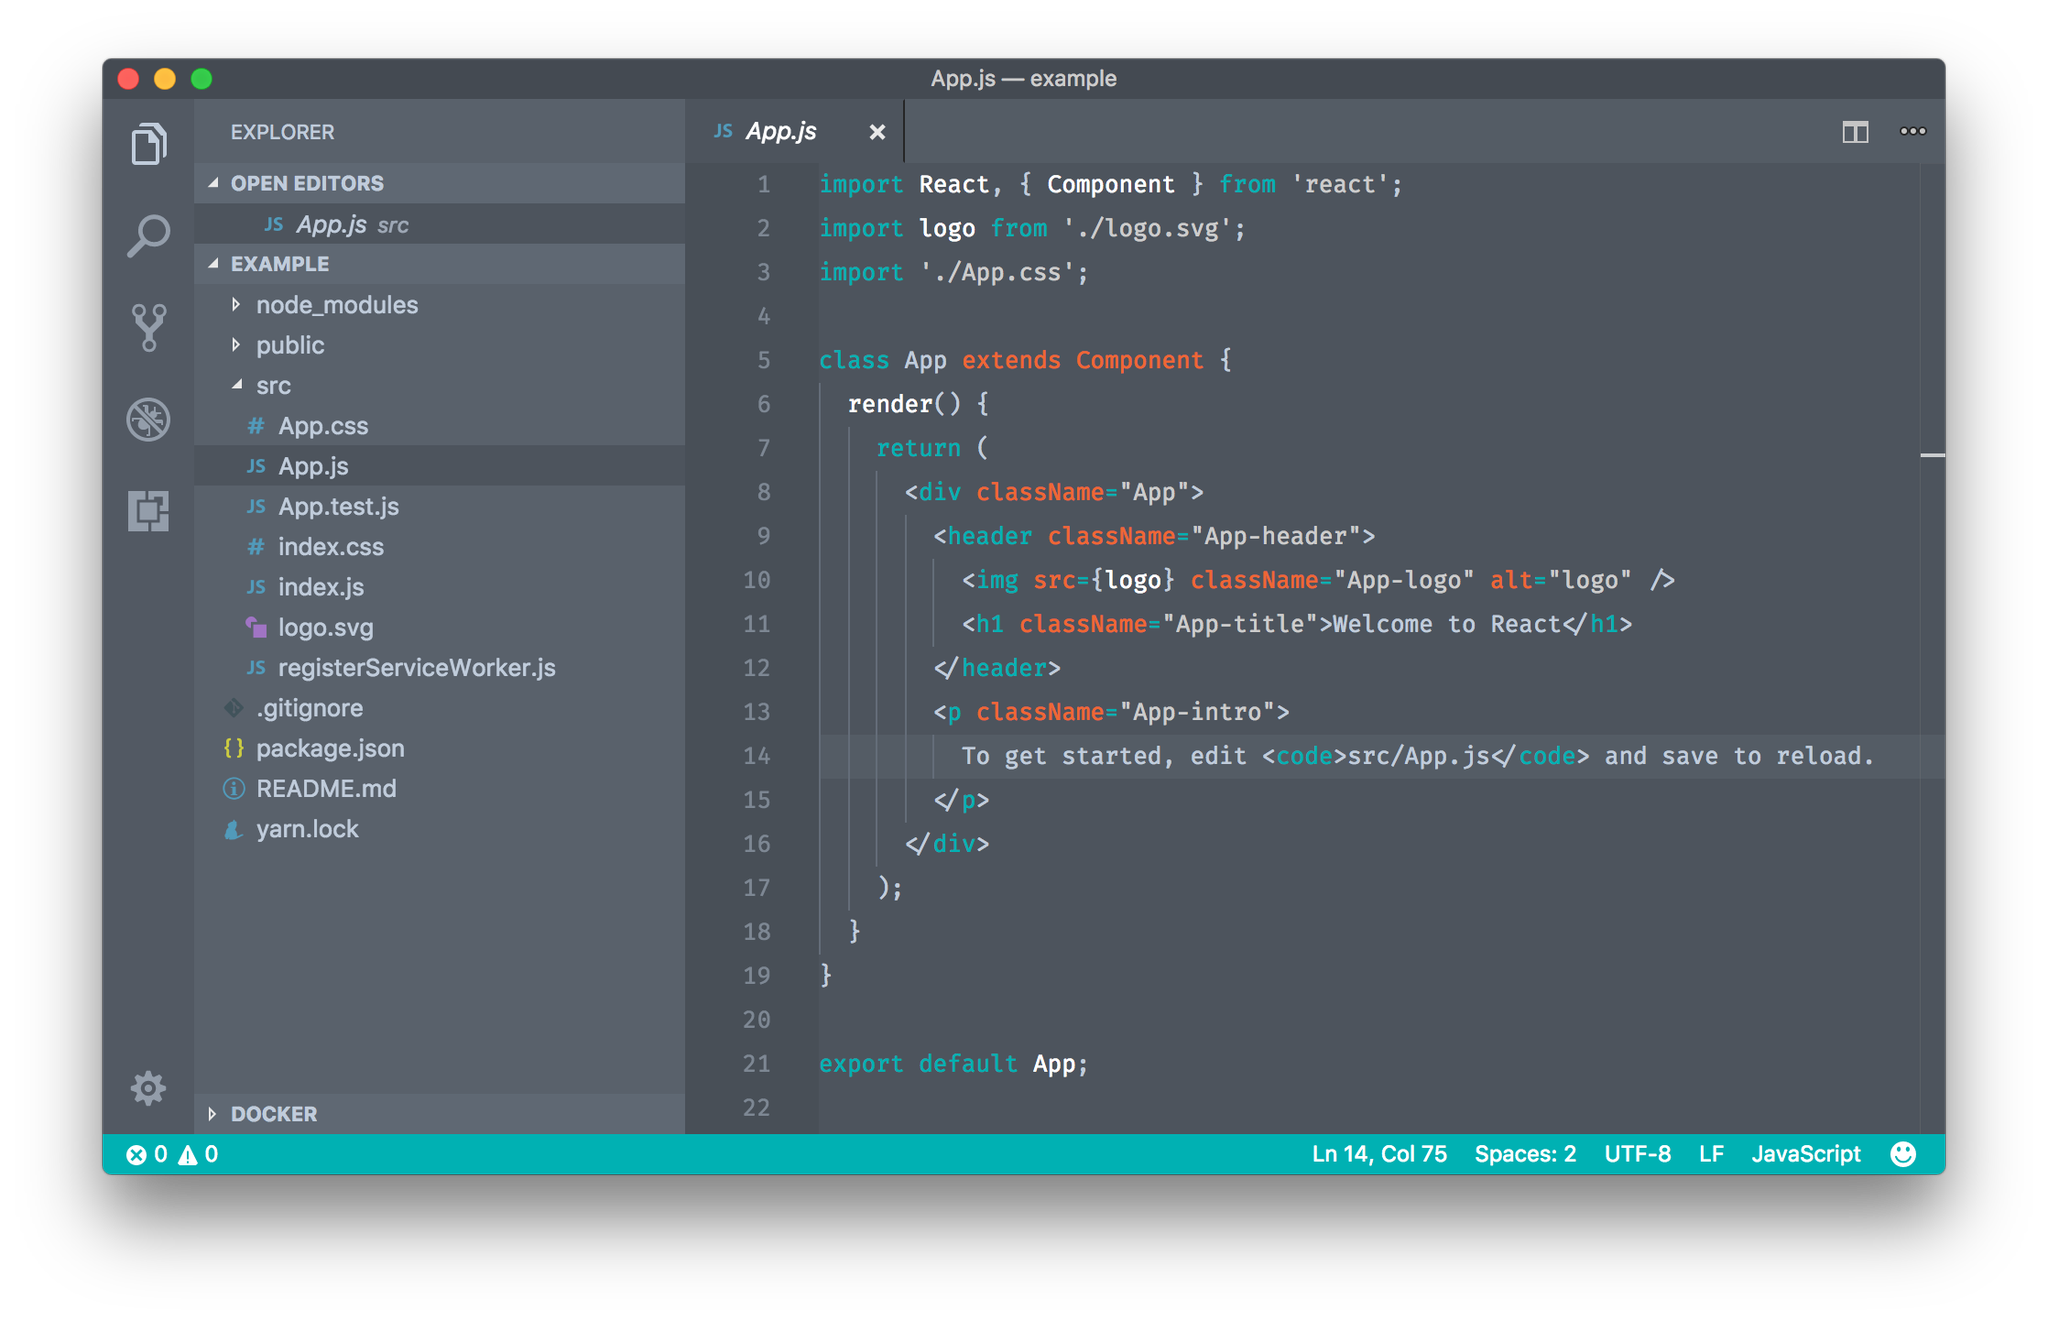The image size is (2048, 1321).
Task: Collapse the Open Editors section
Action: click(213, 183)
